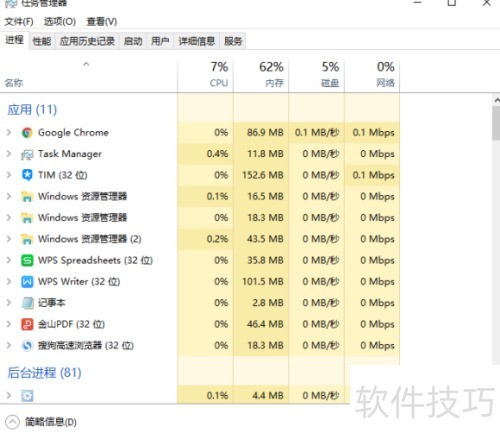Open the 文件(F) menu

(x=19, y=22)
